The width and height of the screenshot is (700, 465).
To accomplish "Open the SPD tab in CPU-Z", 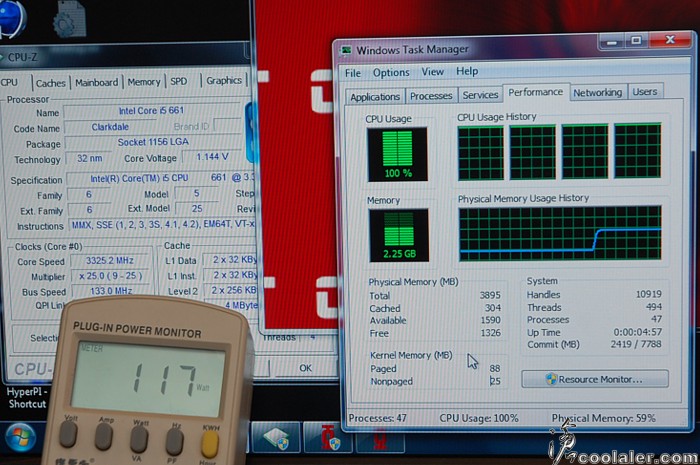I will point(179,81).
